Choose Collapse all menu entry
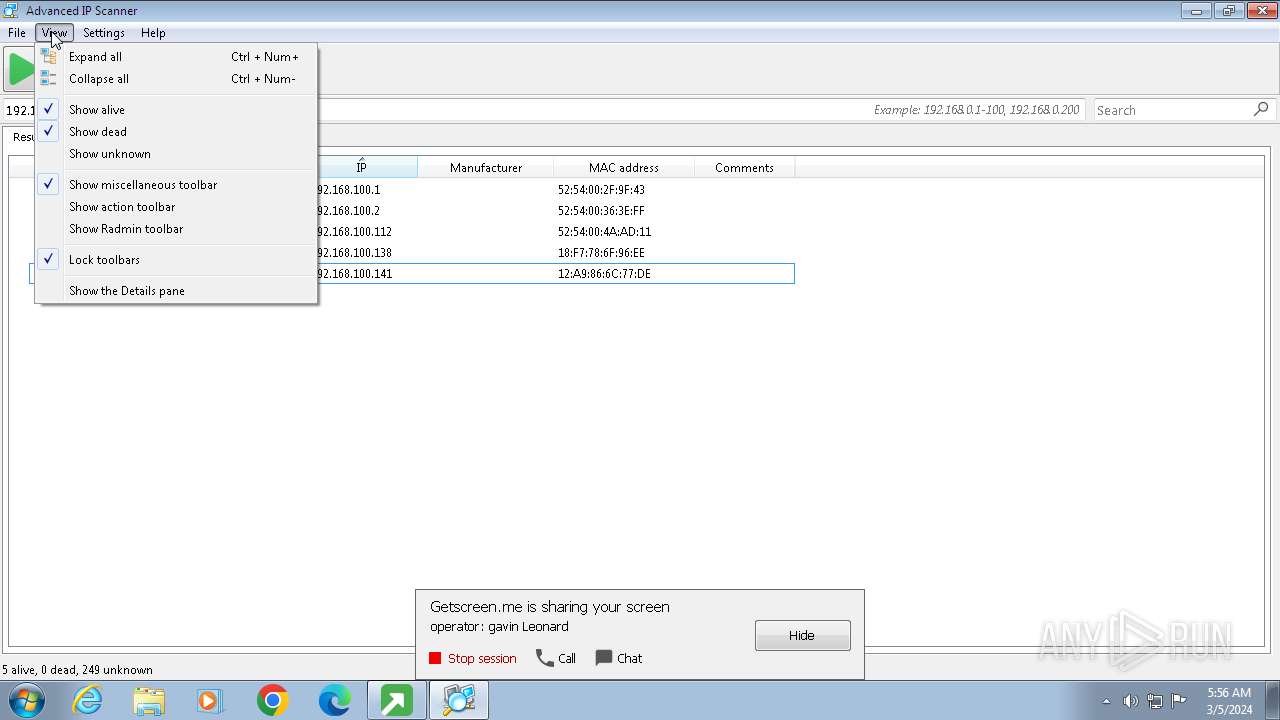This screenshot has height=720, width=1280. (x=176, y=79)
